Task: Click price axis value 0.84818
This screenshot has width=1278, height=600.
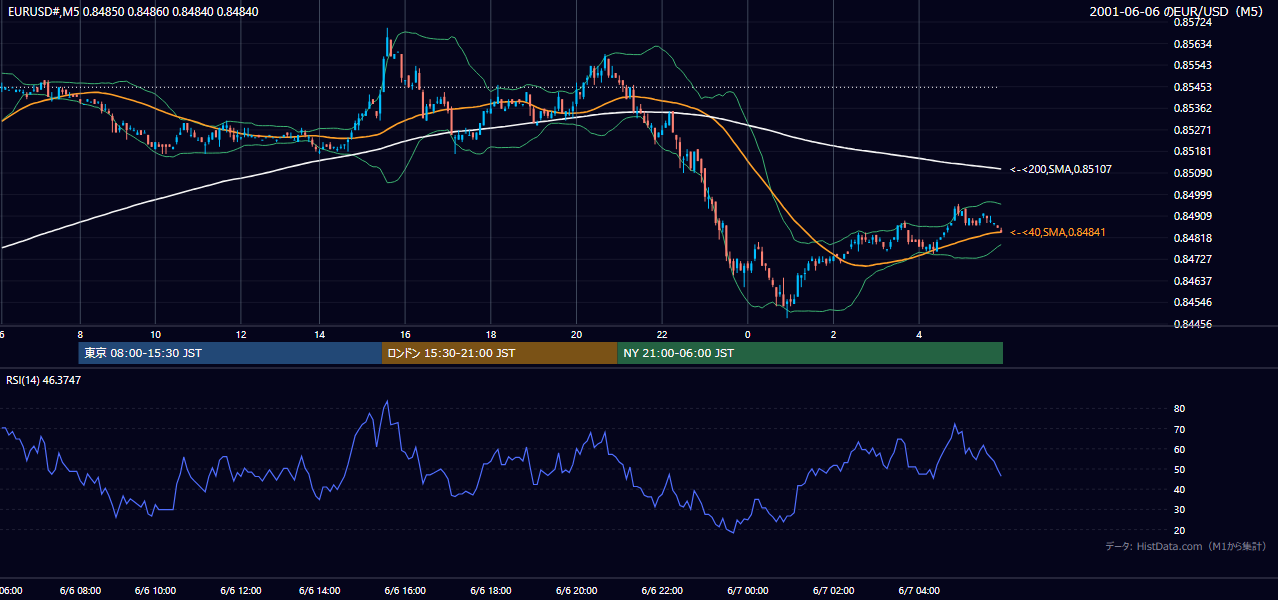Action: point(1192,238)
